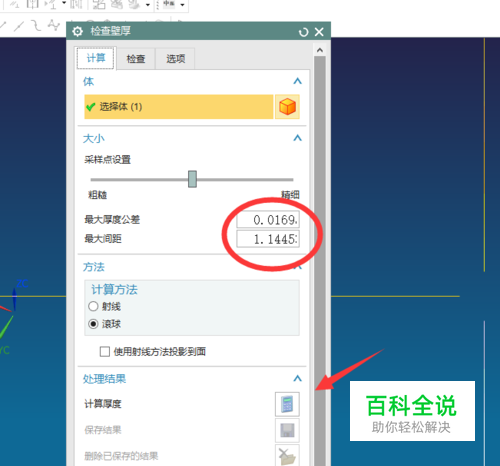The height and width of the screenshot is (466, 500).
Task: Switch to the 检查 tab
Action: (x=136, y=59)
